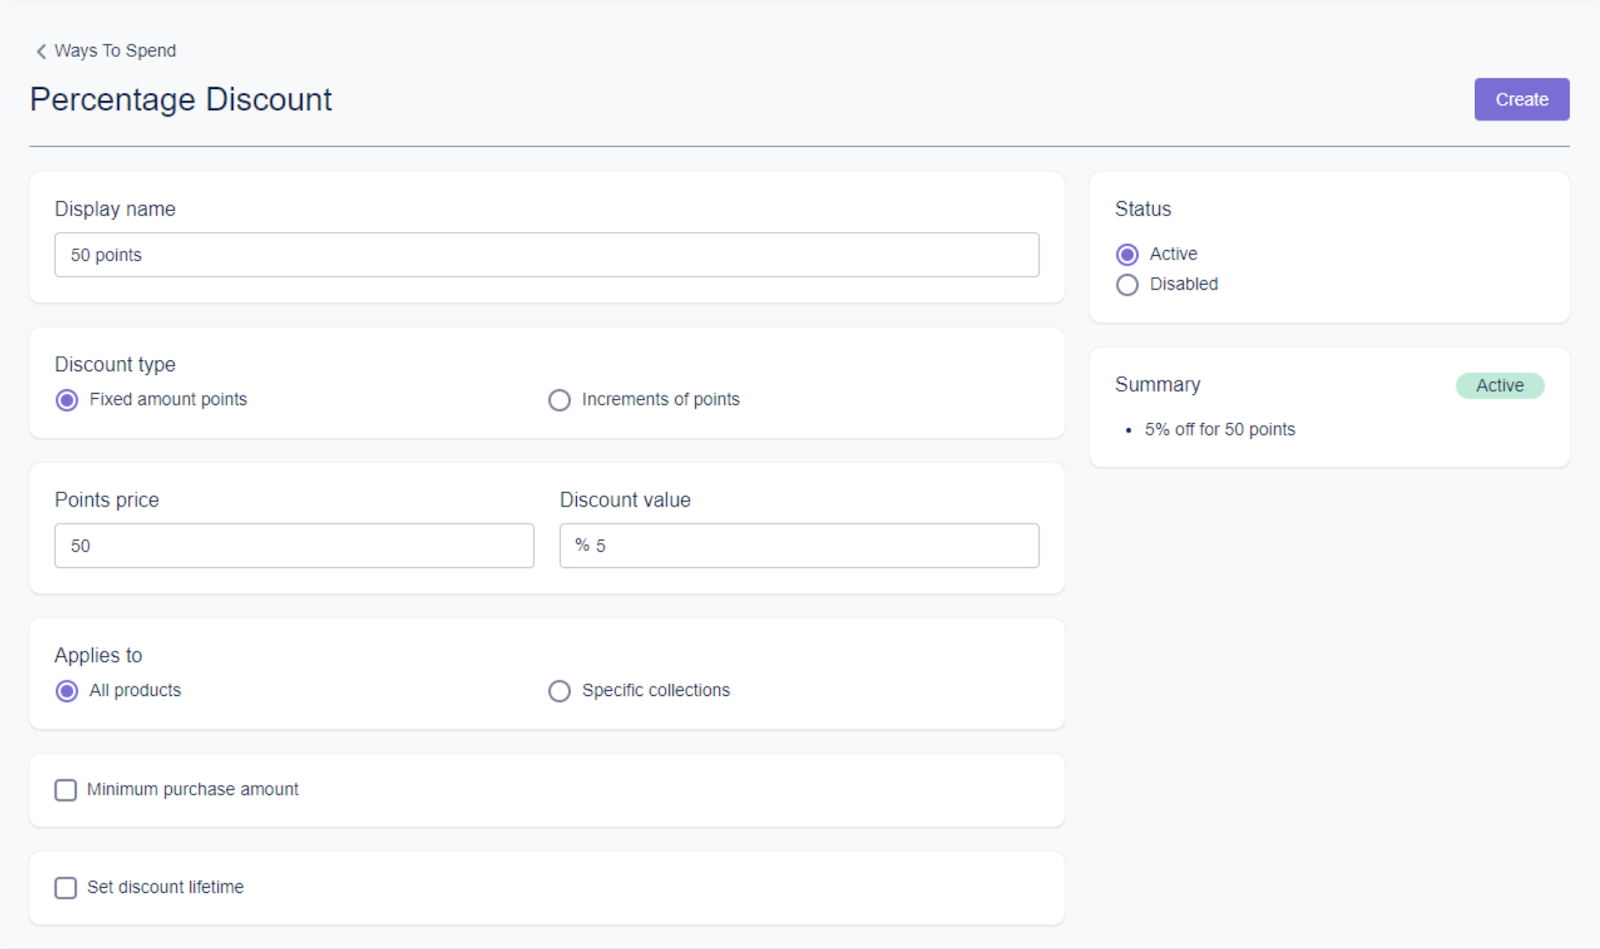
Task: Tick the Set discount lifetime checkbox
Action: click(66, 888)
